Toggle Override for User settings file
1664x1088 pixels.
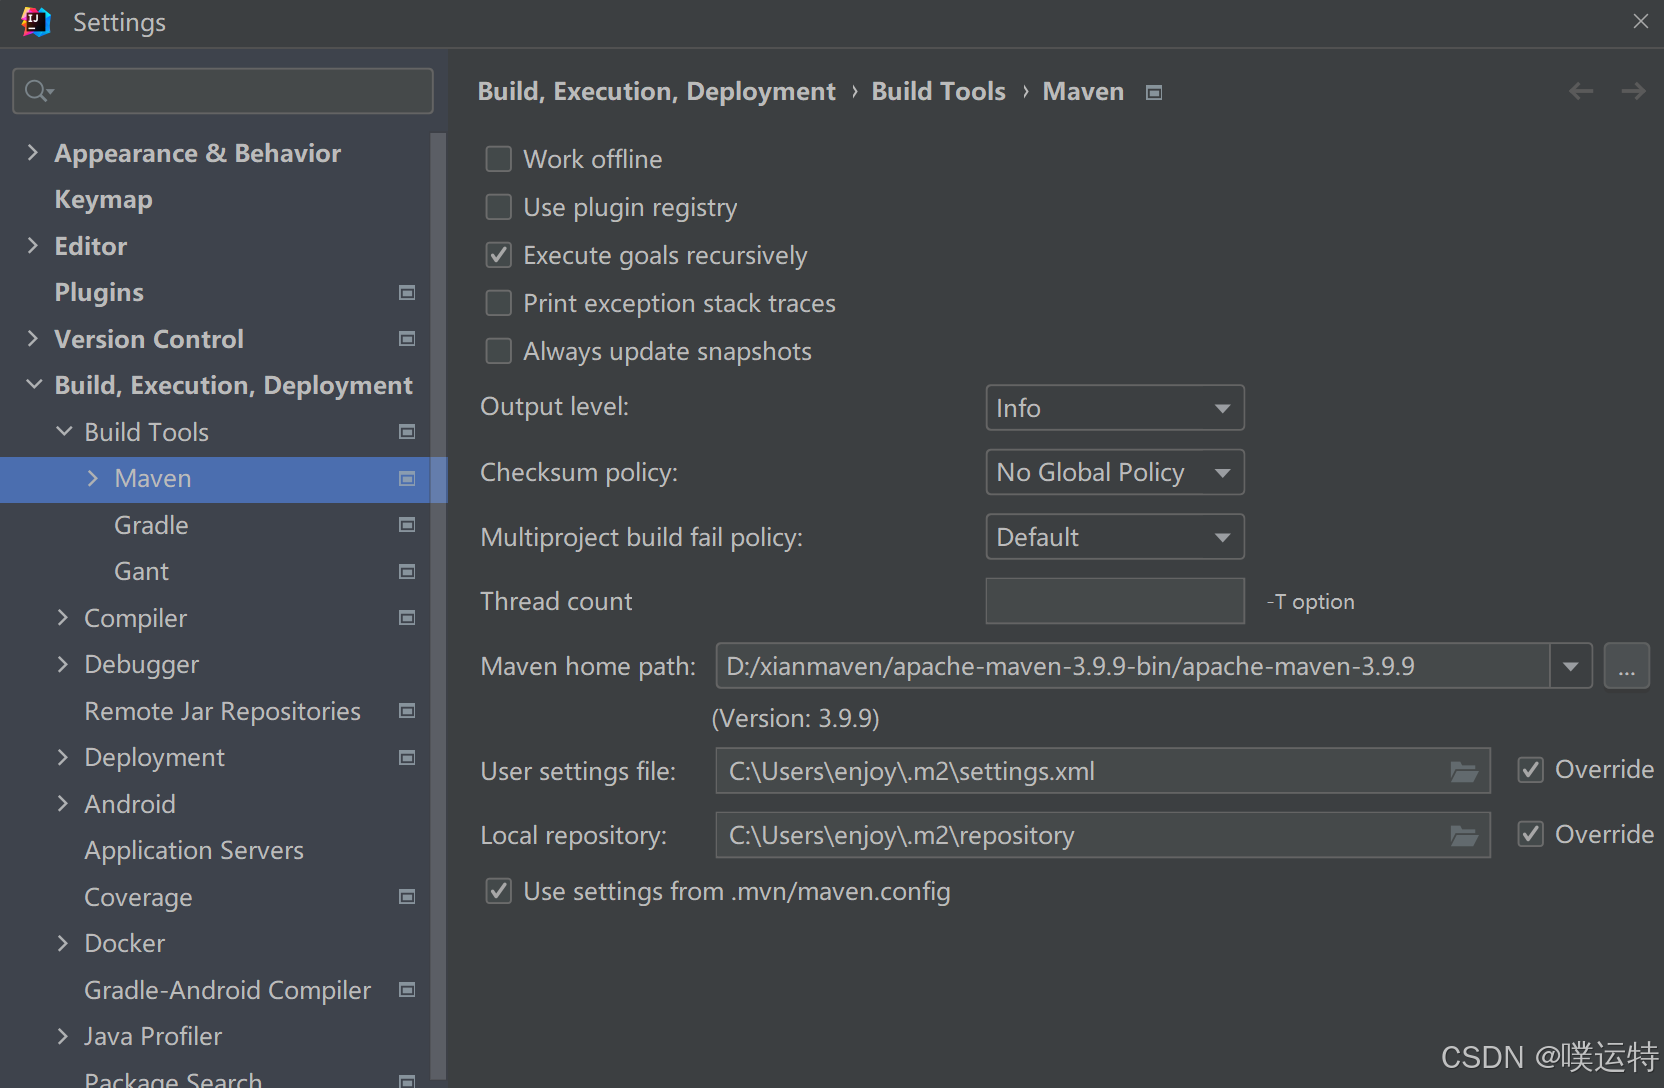click(x=1530, y=769)
